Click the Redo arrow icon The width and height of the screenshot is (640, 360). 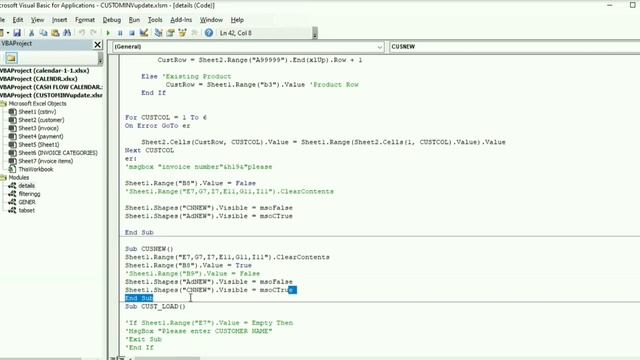click(x=93, y=33)
